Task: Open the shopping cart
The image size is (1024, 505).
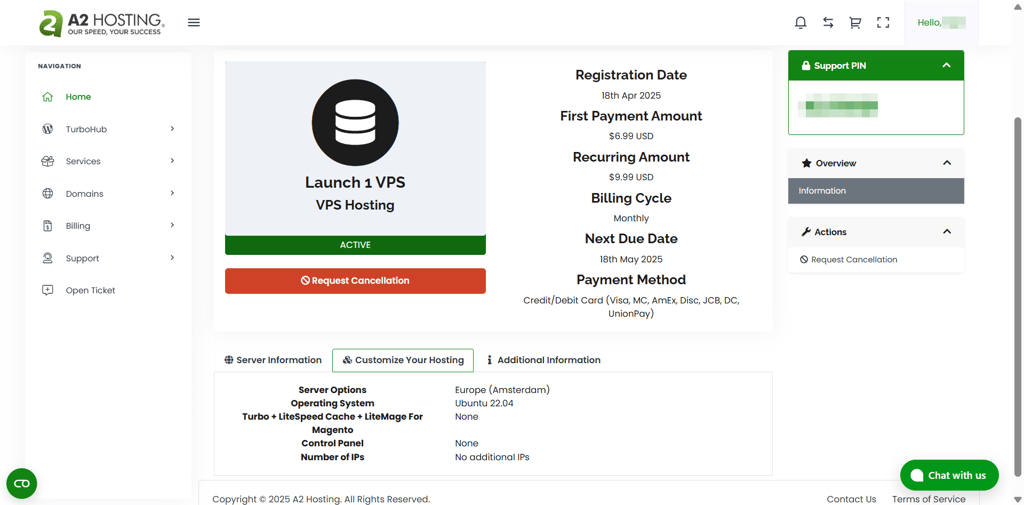Action: coord(855,22)
